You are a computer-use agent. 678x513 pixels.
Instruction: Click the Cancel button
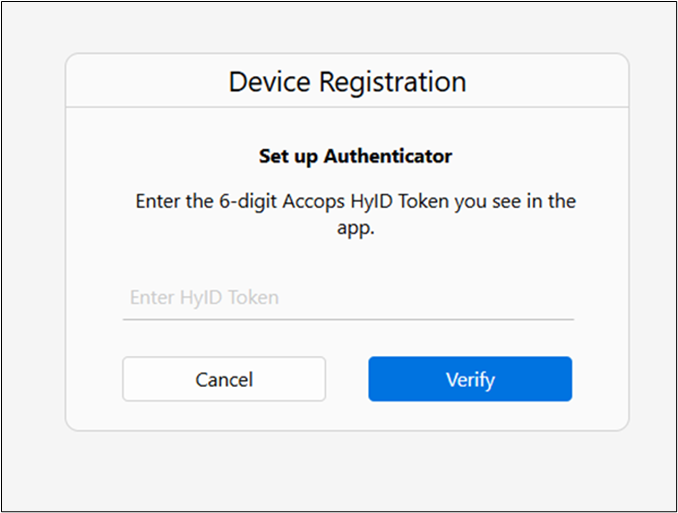(x=224, y=379)
